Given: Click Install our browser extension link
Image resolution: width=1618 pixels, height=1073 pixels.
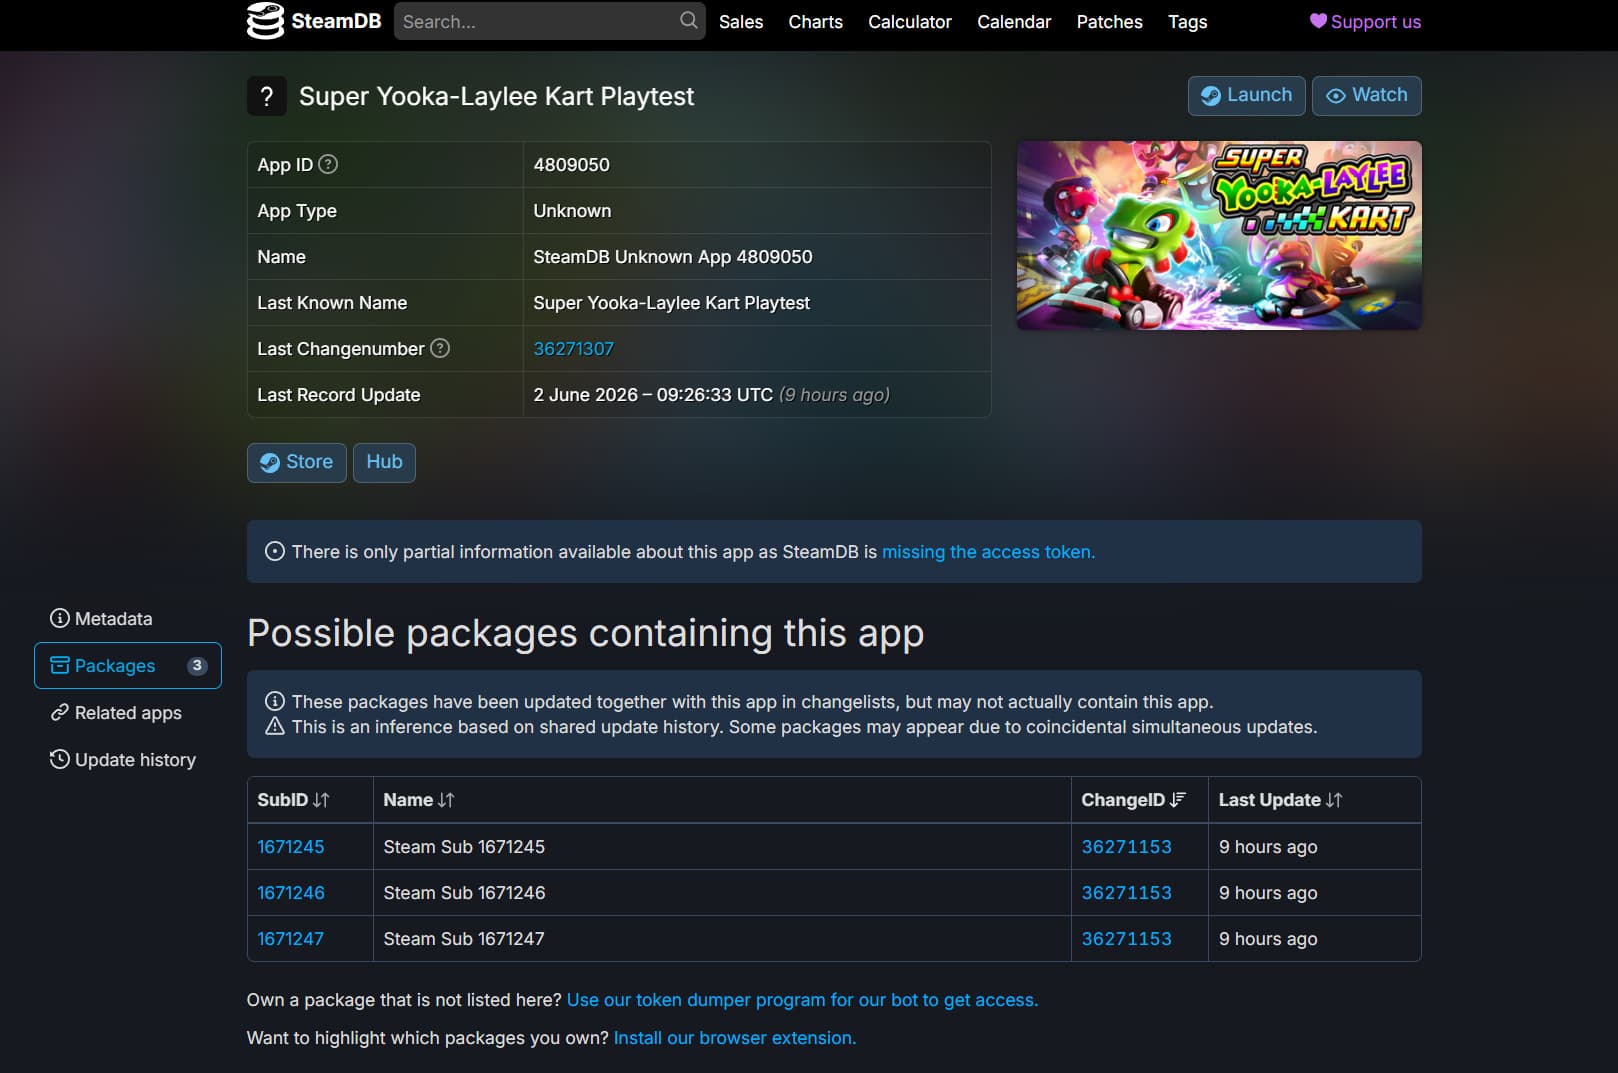Looking at the screenshot, I should [x=735, y=1038].
